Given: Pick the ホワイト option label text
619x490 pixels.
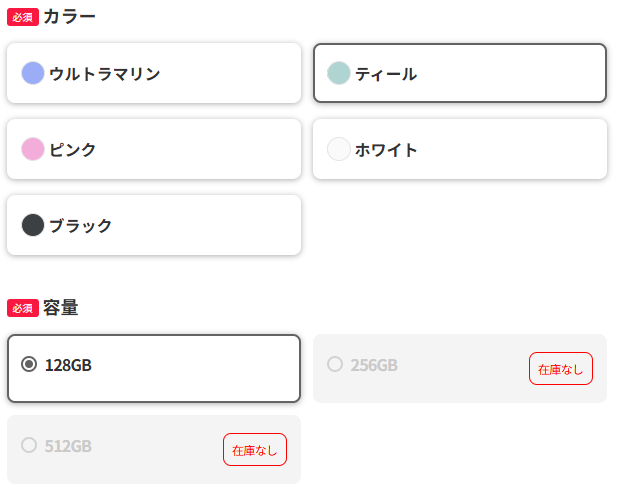Looking at the screenshot, I should [386, 149].
